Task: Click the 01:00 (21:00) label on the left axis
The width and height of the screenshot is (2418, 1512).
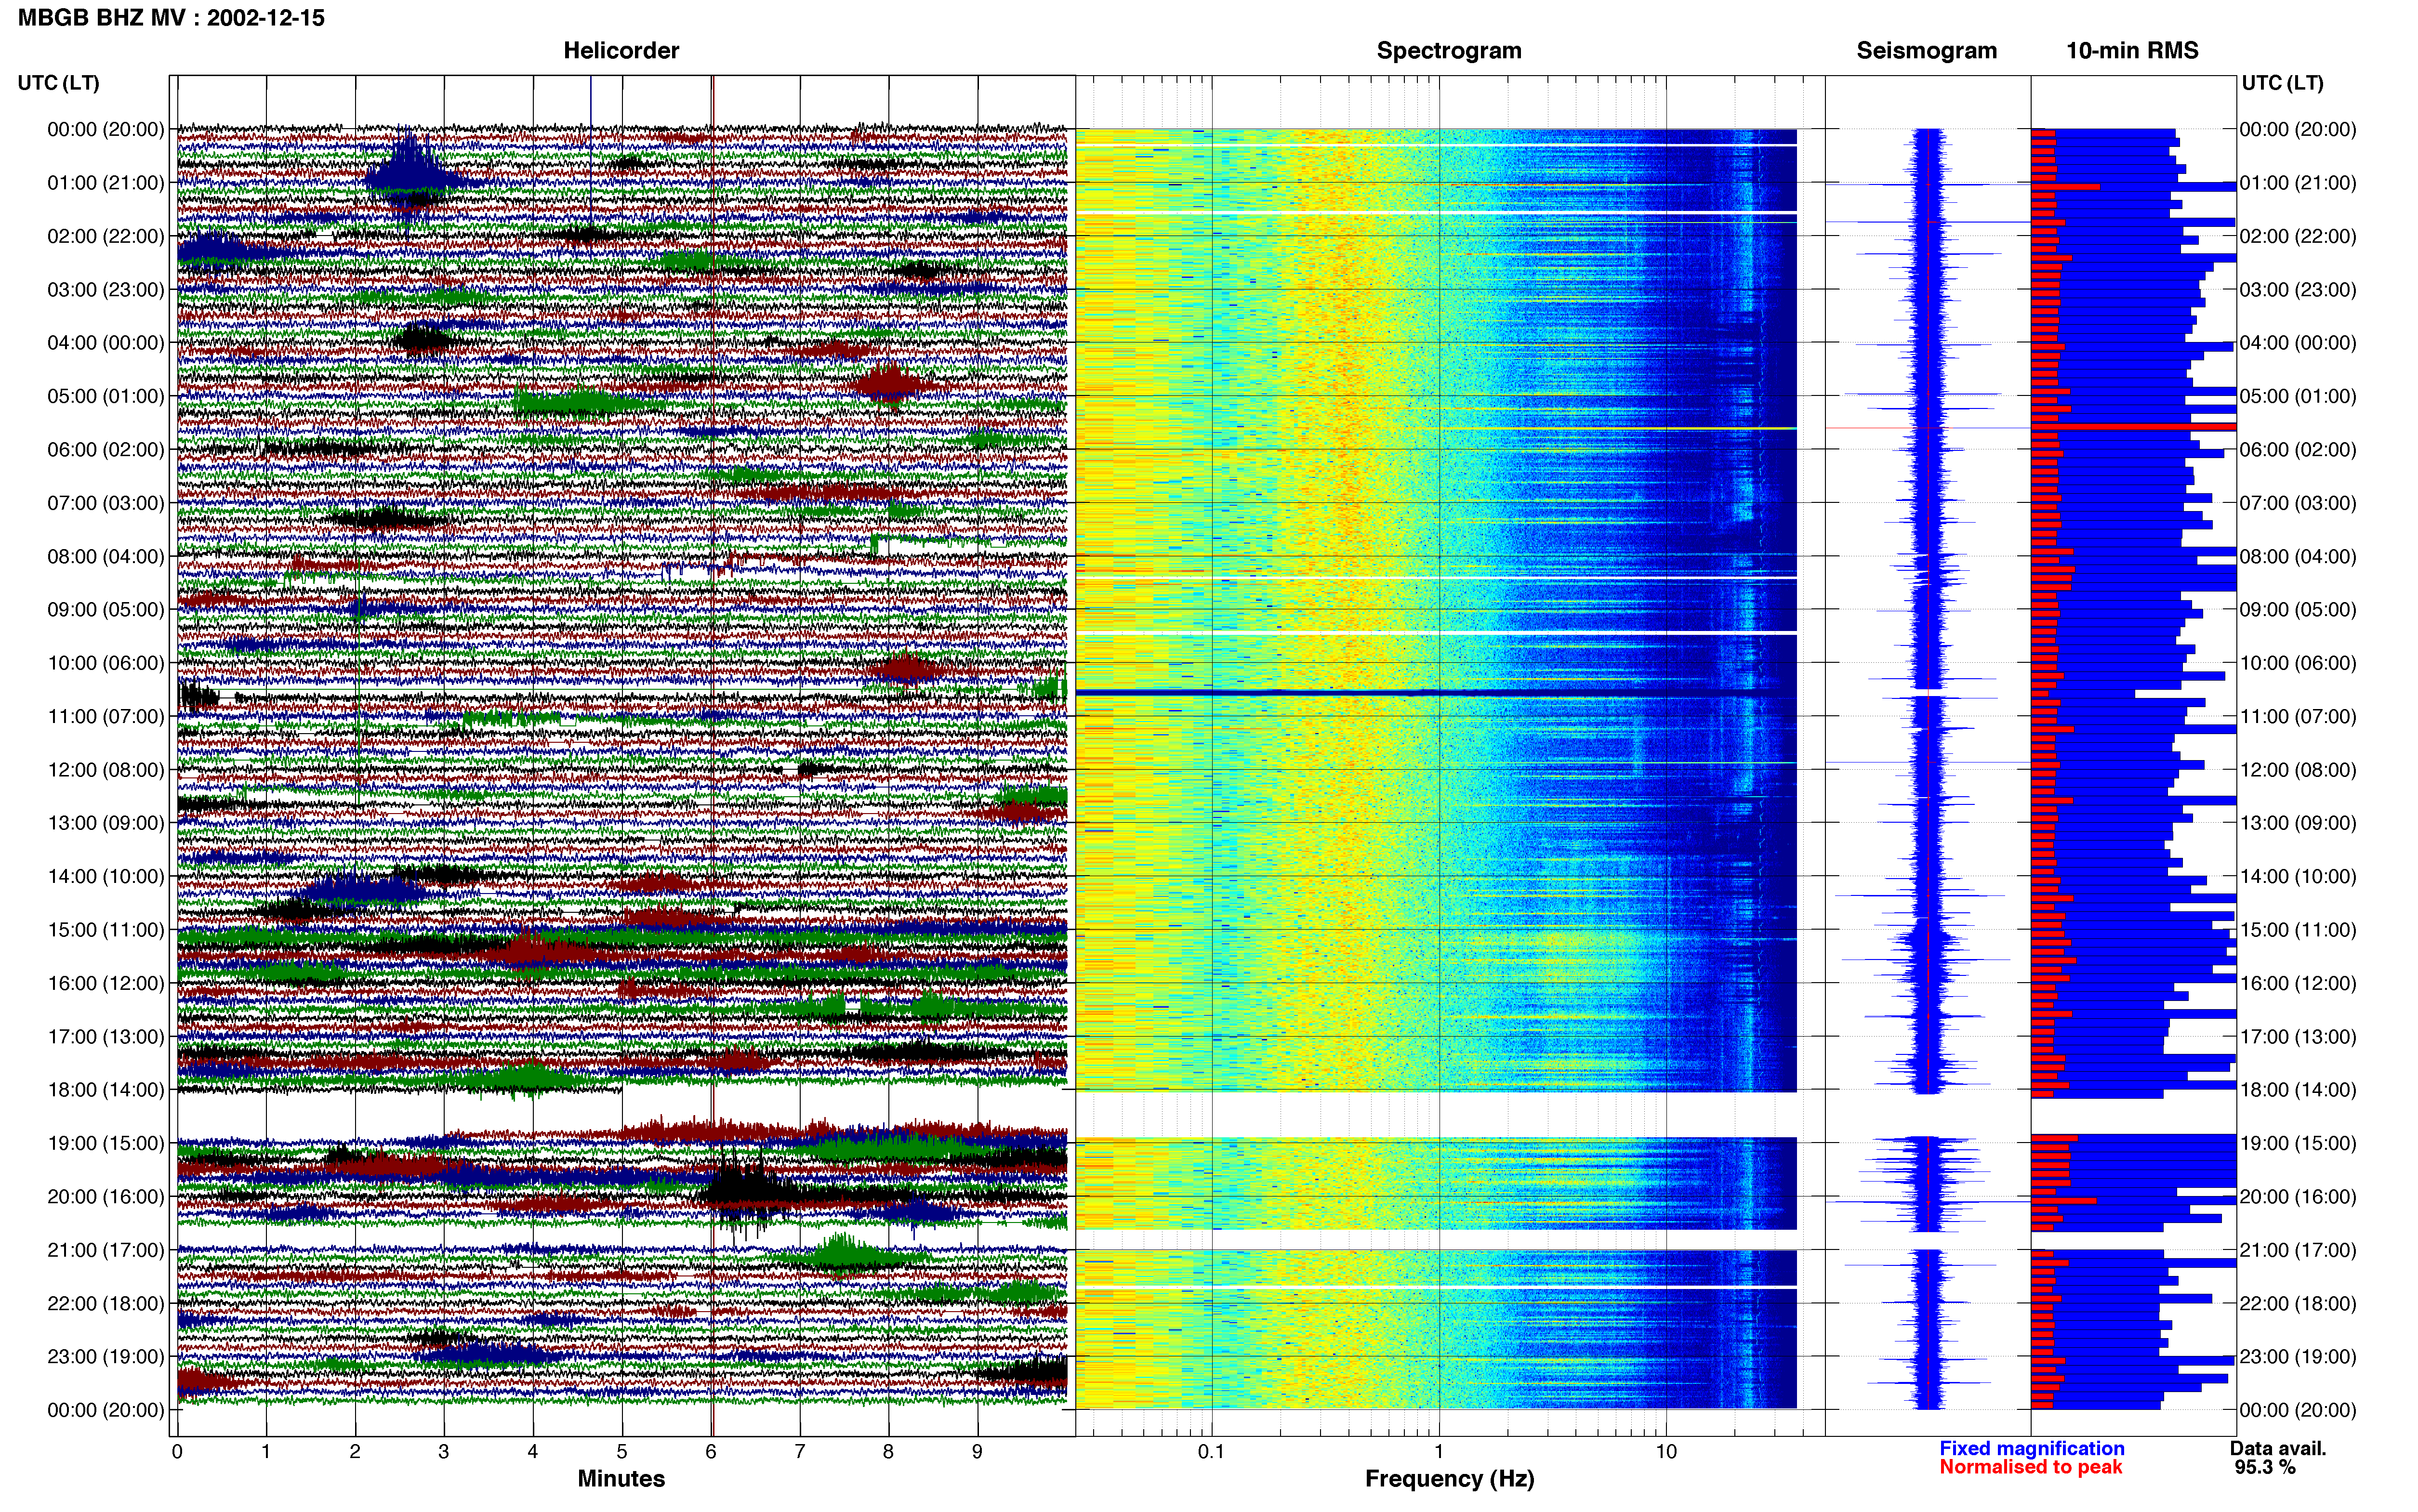Action: 105,183
